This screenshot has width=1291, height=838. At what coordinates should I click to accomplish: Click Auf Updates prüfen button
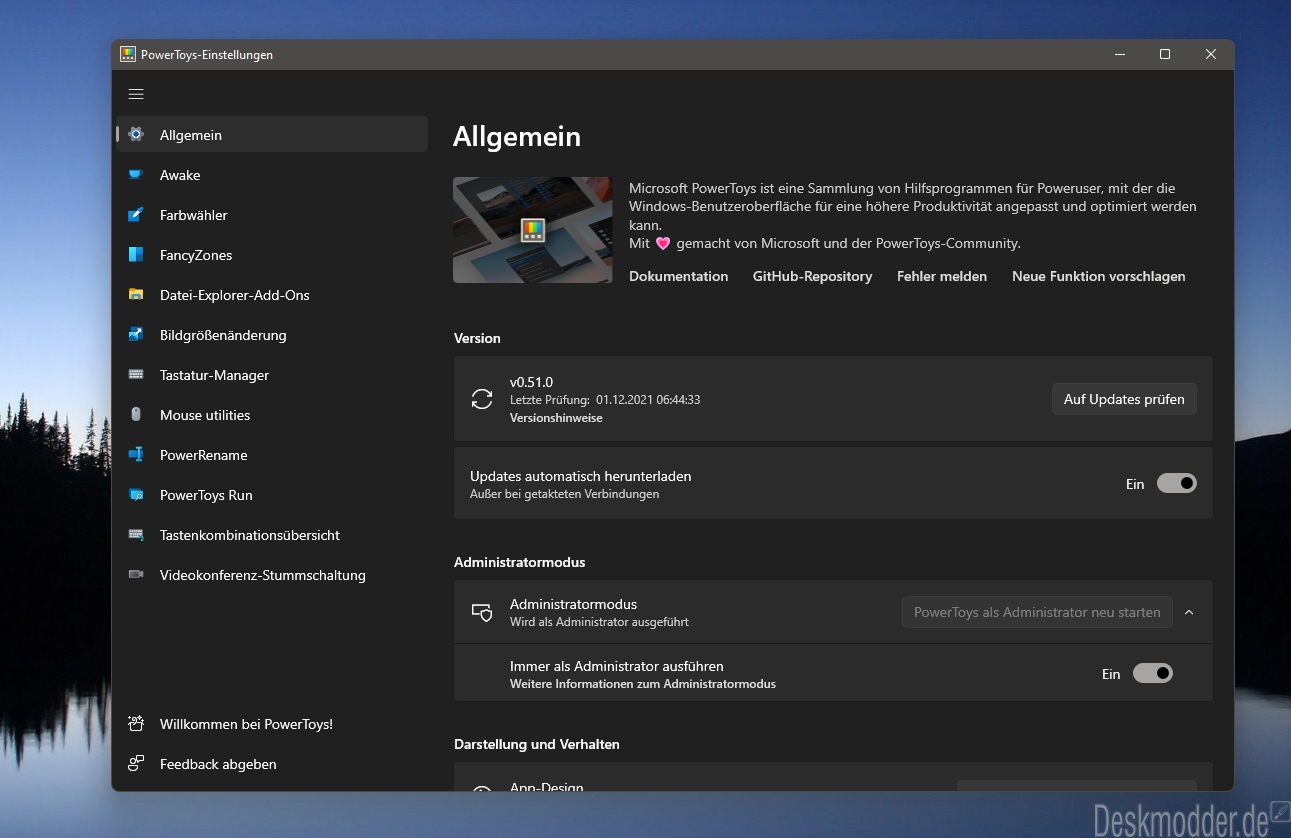pyautogui.click(x=1124, y=399)
